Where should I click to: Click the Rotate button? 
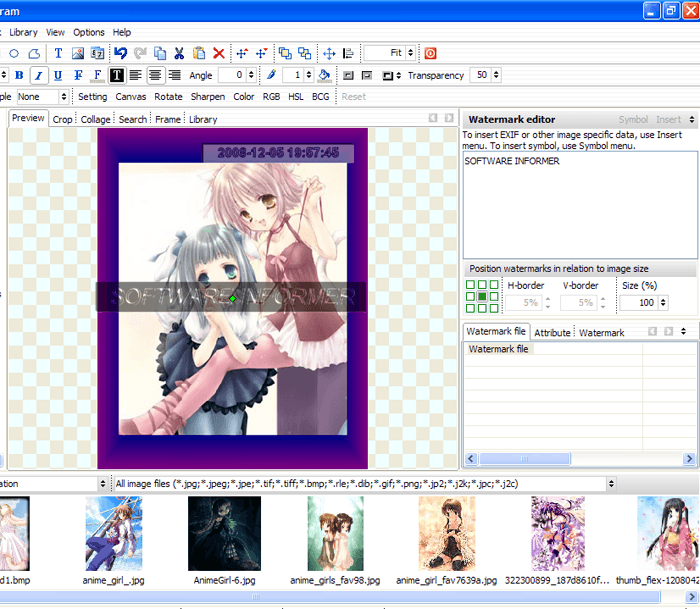click(168, 97)
